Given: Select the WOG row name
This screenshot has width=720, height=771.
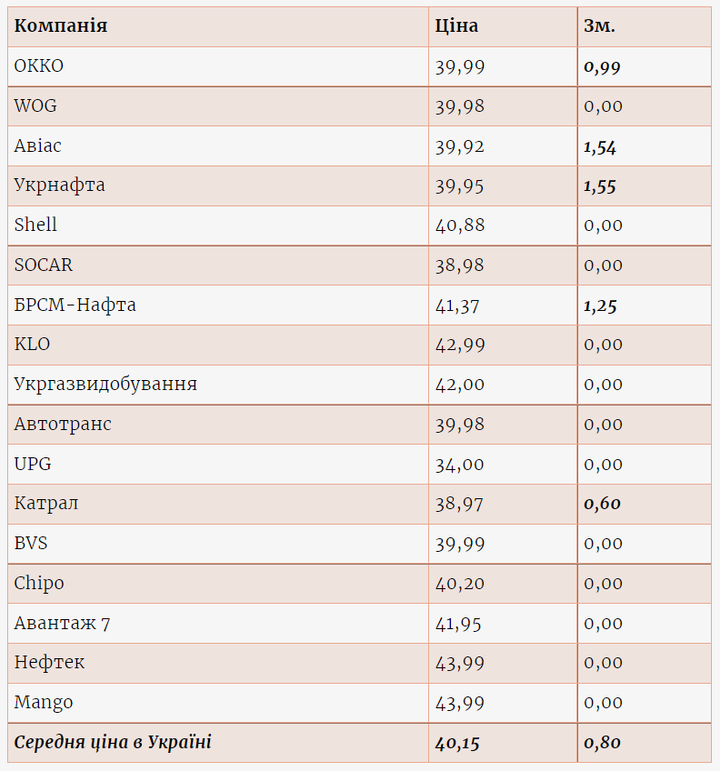Looking at the screenshot, I should coord(35,106).
